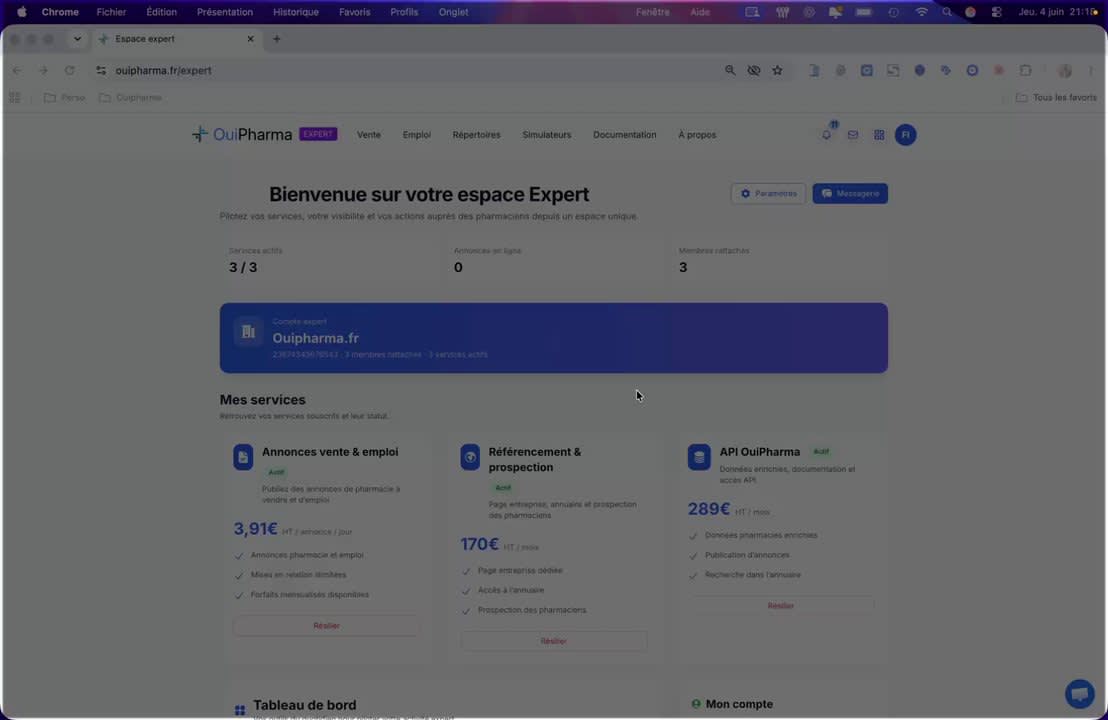Go back in browser history

[x=17, y=71]
